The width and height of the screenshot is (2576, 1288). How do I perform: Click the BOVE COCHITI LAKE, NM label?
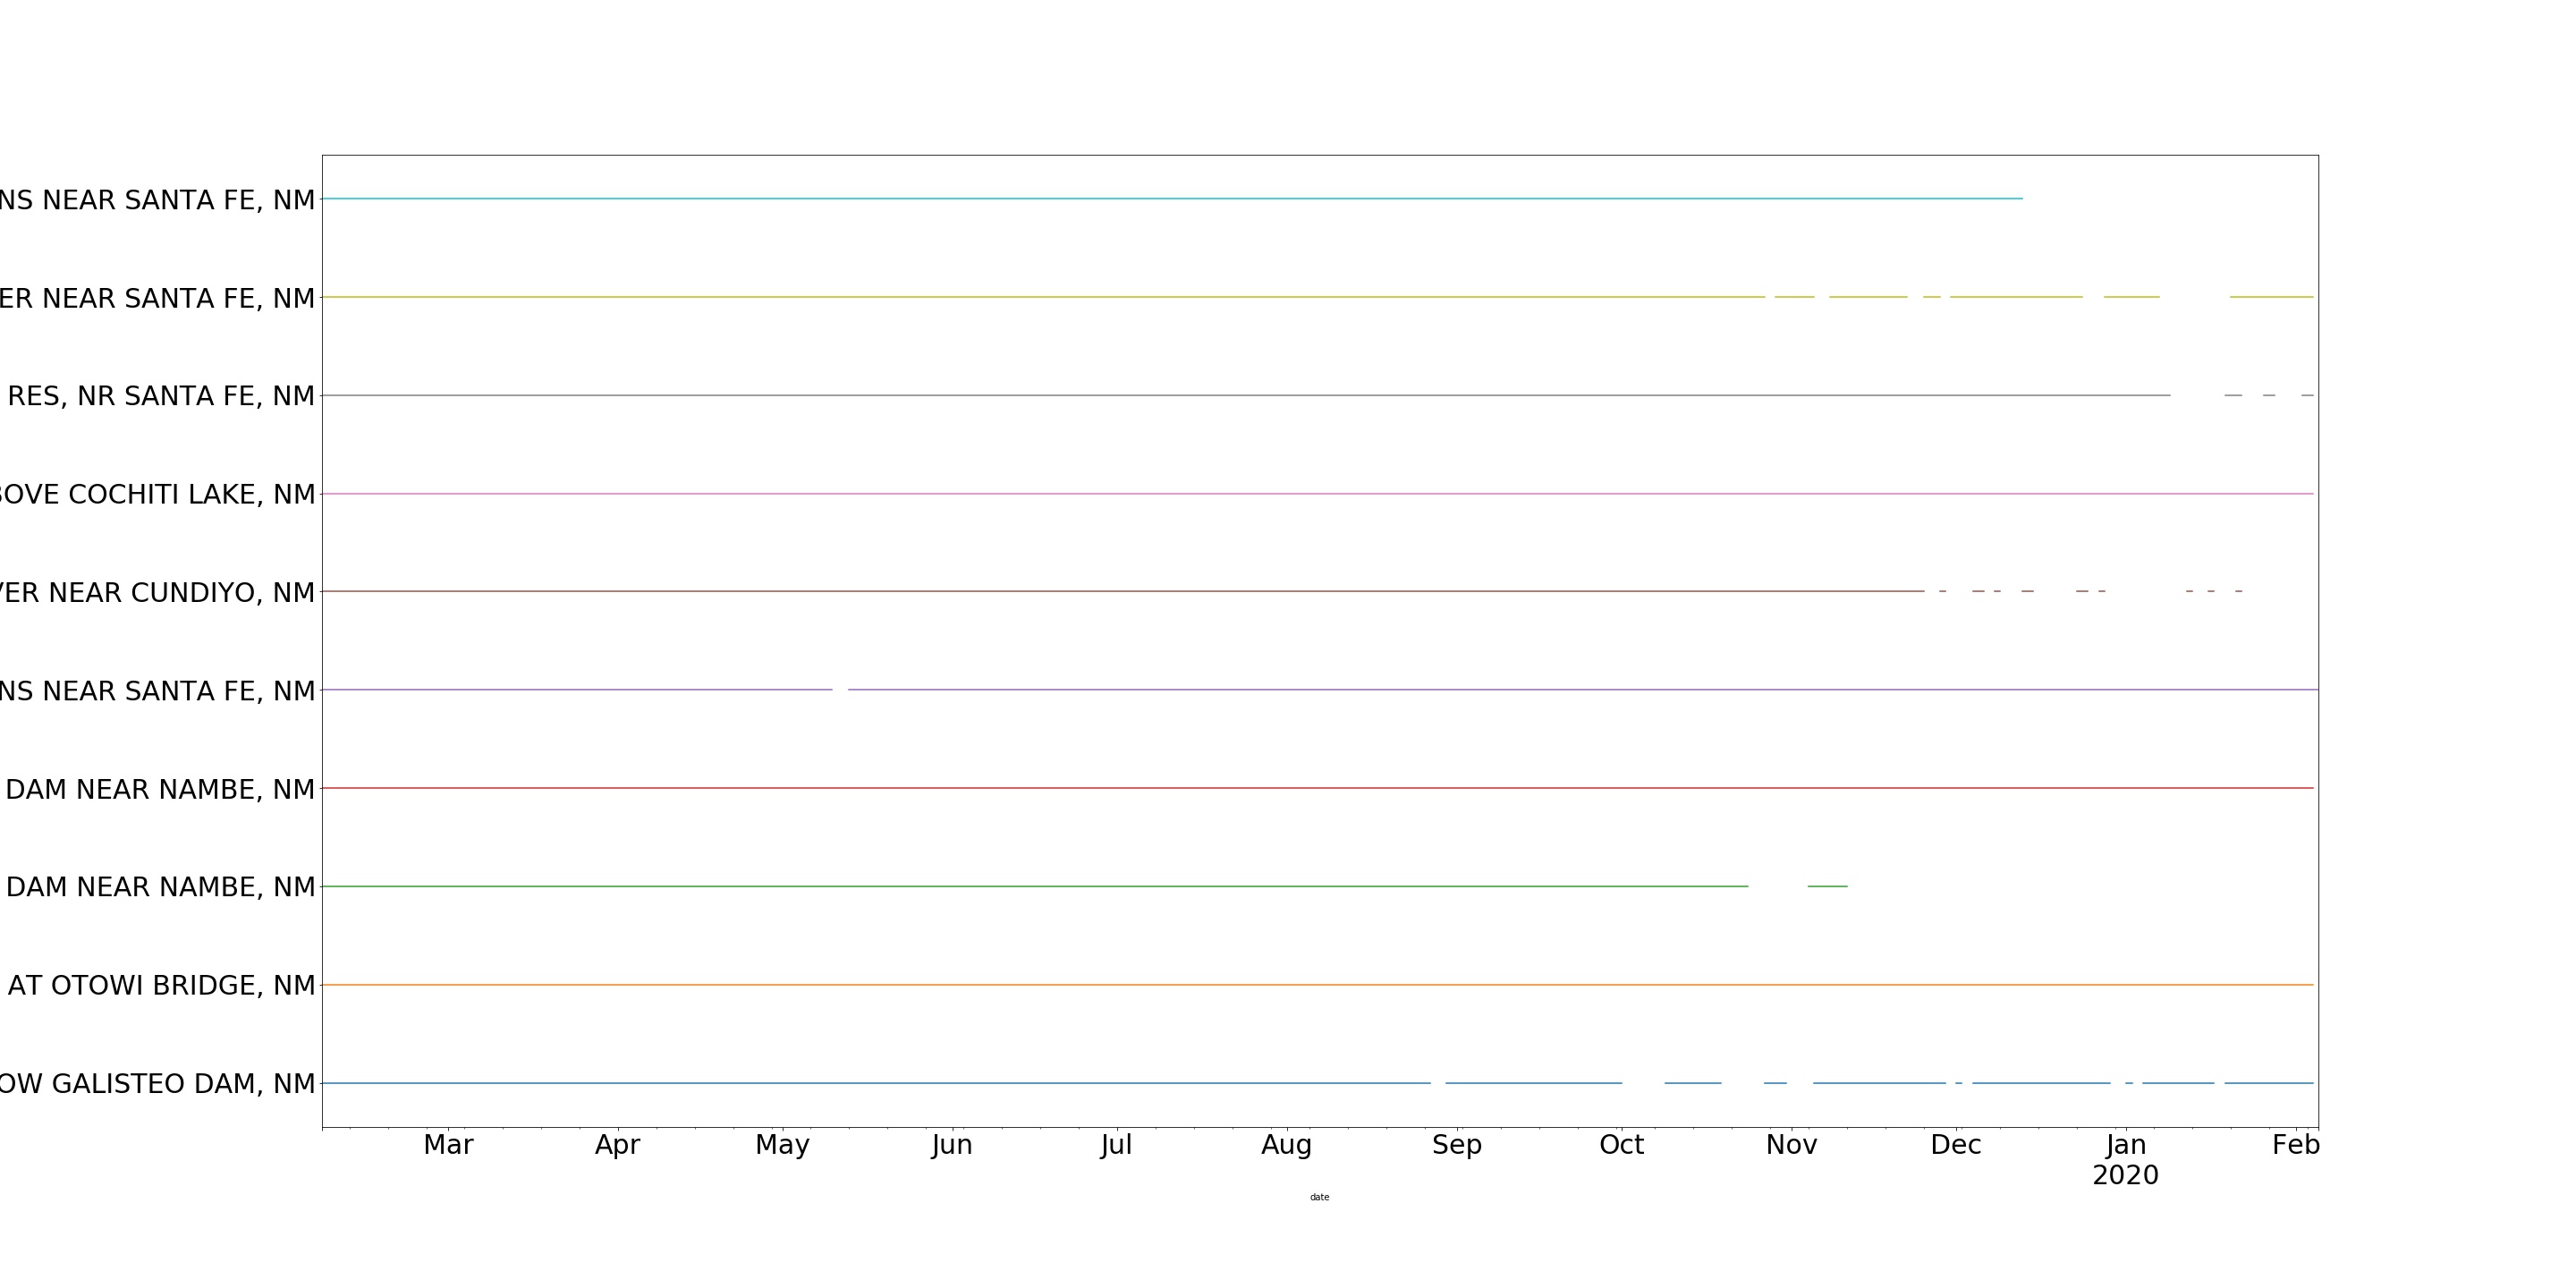click(157, 495)
